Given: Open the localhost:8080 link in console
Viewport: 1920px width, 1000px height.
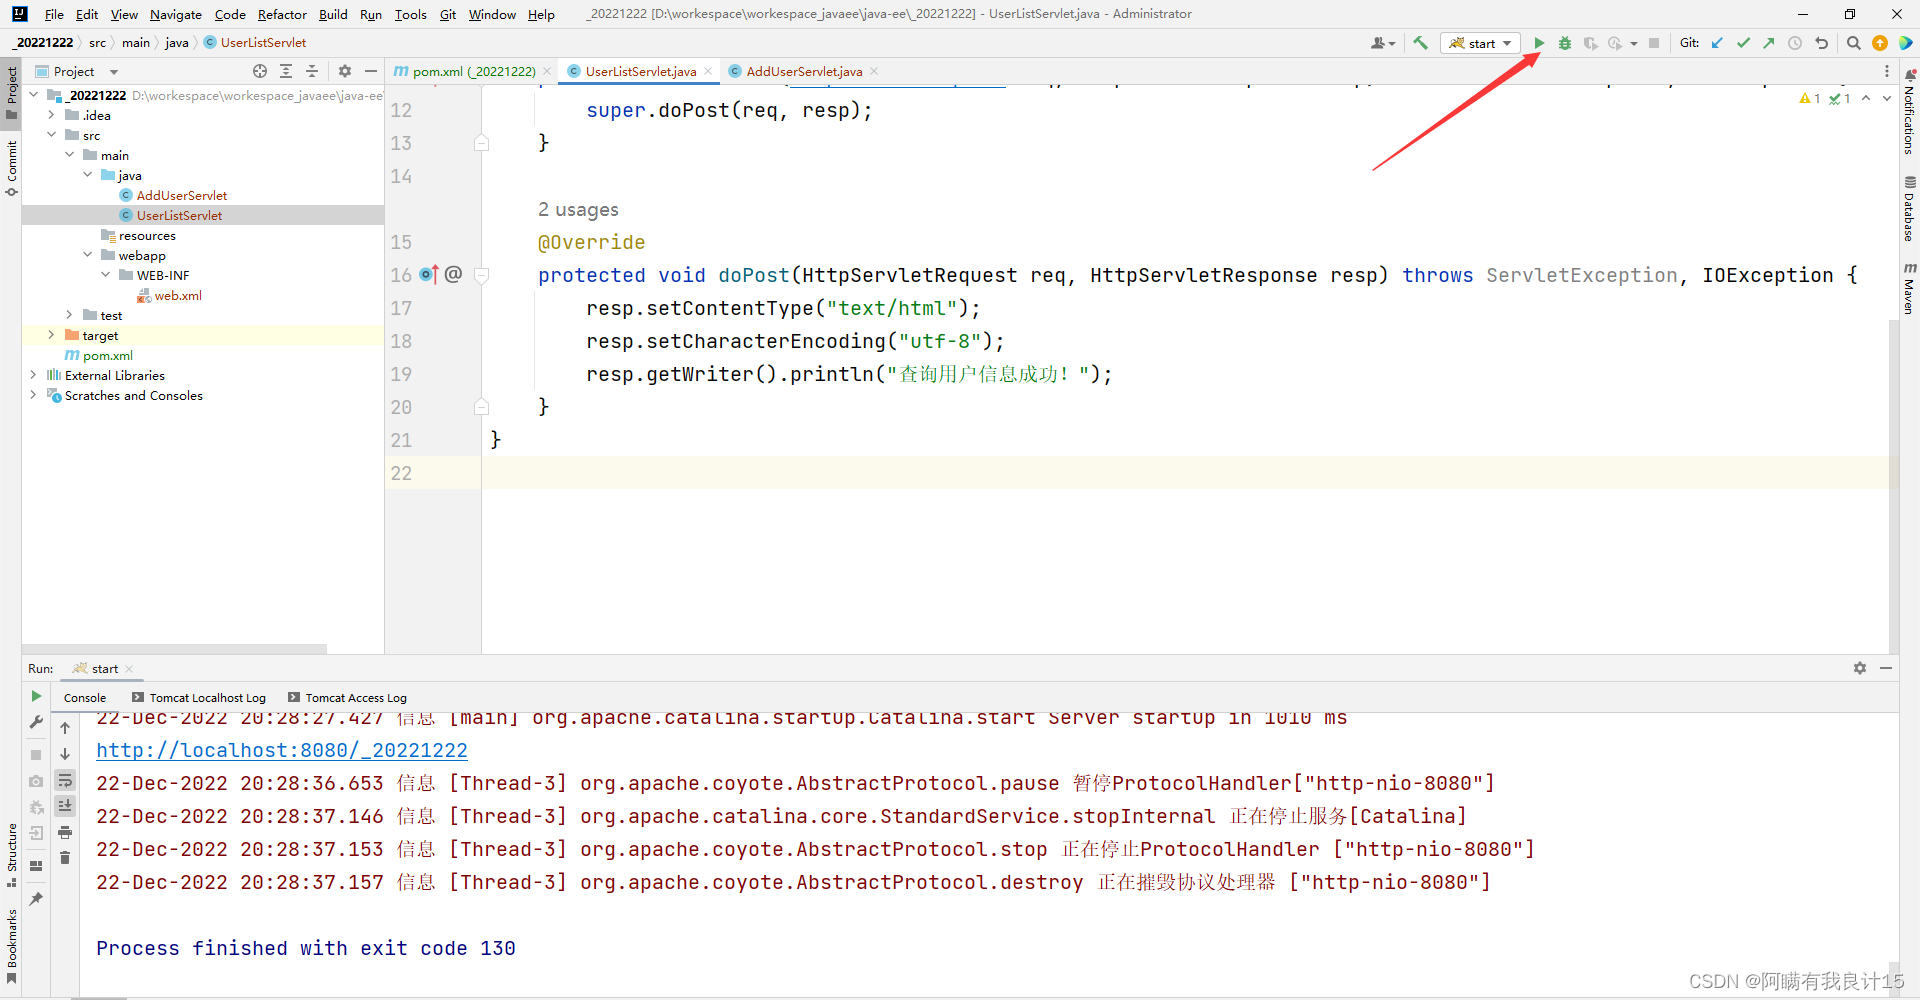Looking at the screenshot, I should (282, 750).
